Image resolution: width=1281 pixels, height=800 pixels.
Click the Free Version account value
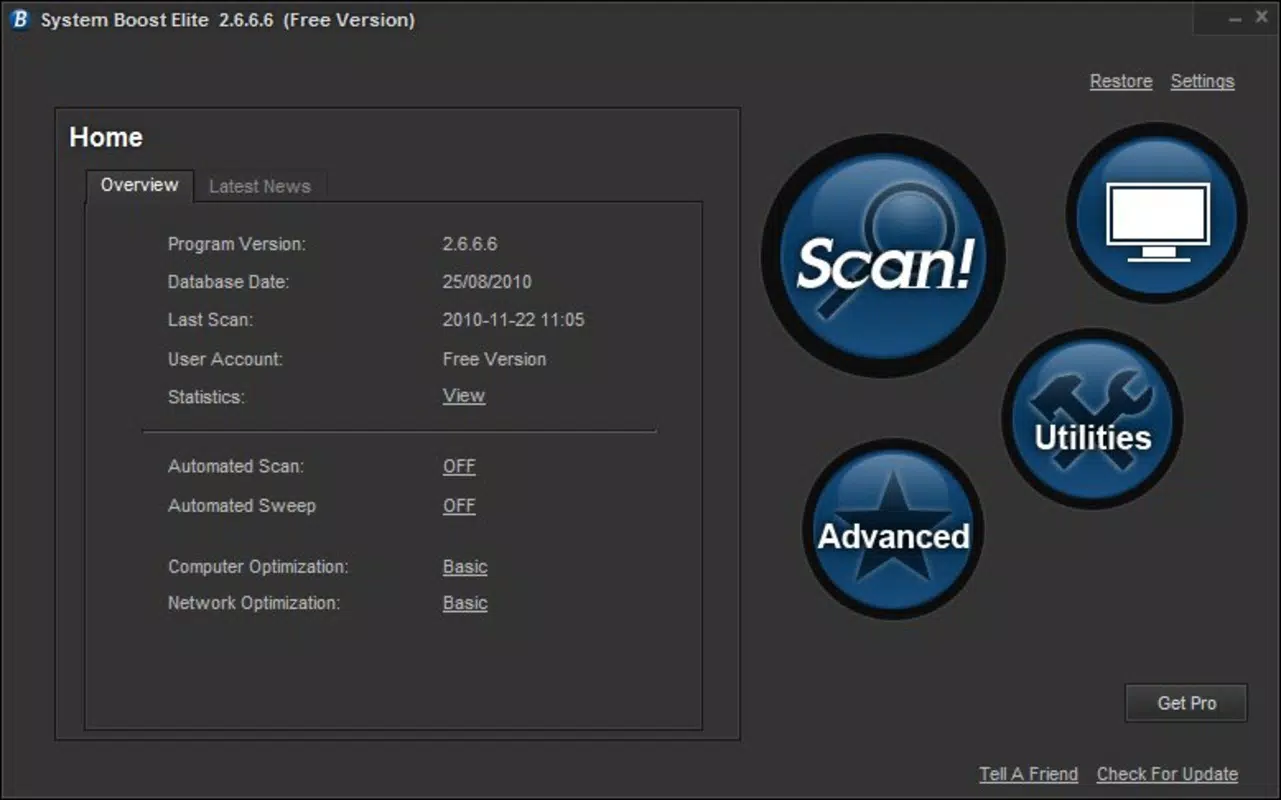click(x=494, y=359)
